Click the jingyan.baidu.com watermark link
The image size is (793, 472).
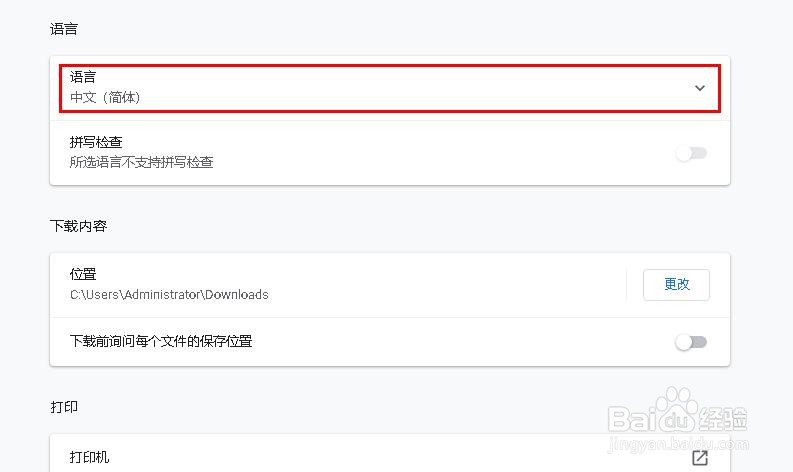click(678, 445)
